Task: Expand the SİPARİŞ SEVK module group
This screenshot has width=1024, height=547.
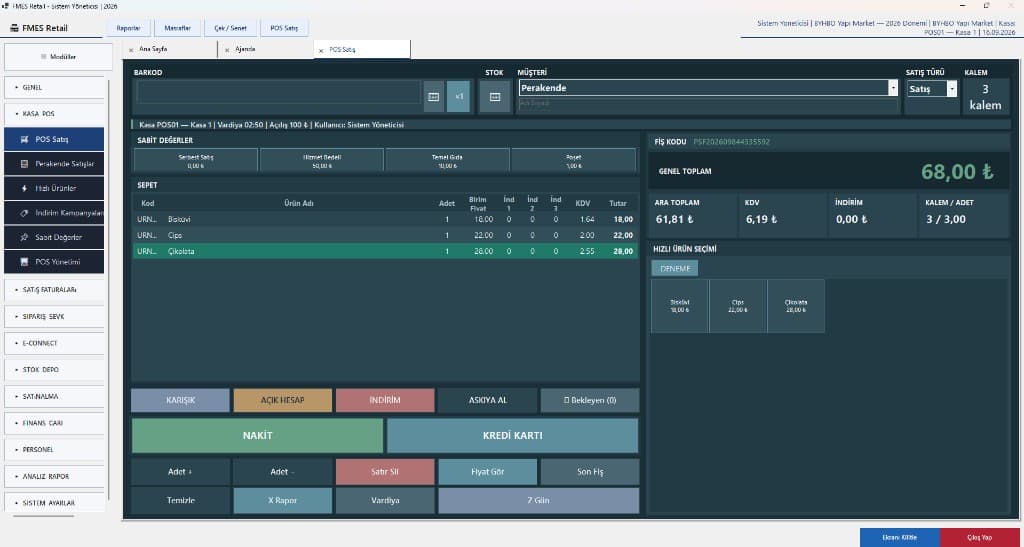Action: point(54,317)
